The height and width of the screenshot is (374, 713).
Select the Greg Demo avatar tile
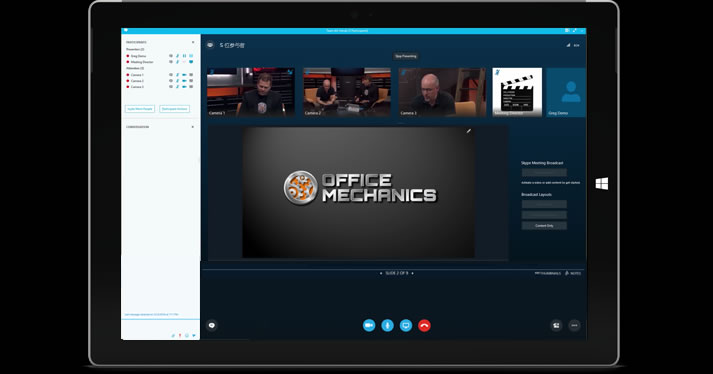pos(566,92)
